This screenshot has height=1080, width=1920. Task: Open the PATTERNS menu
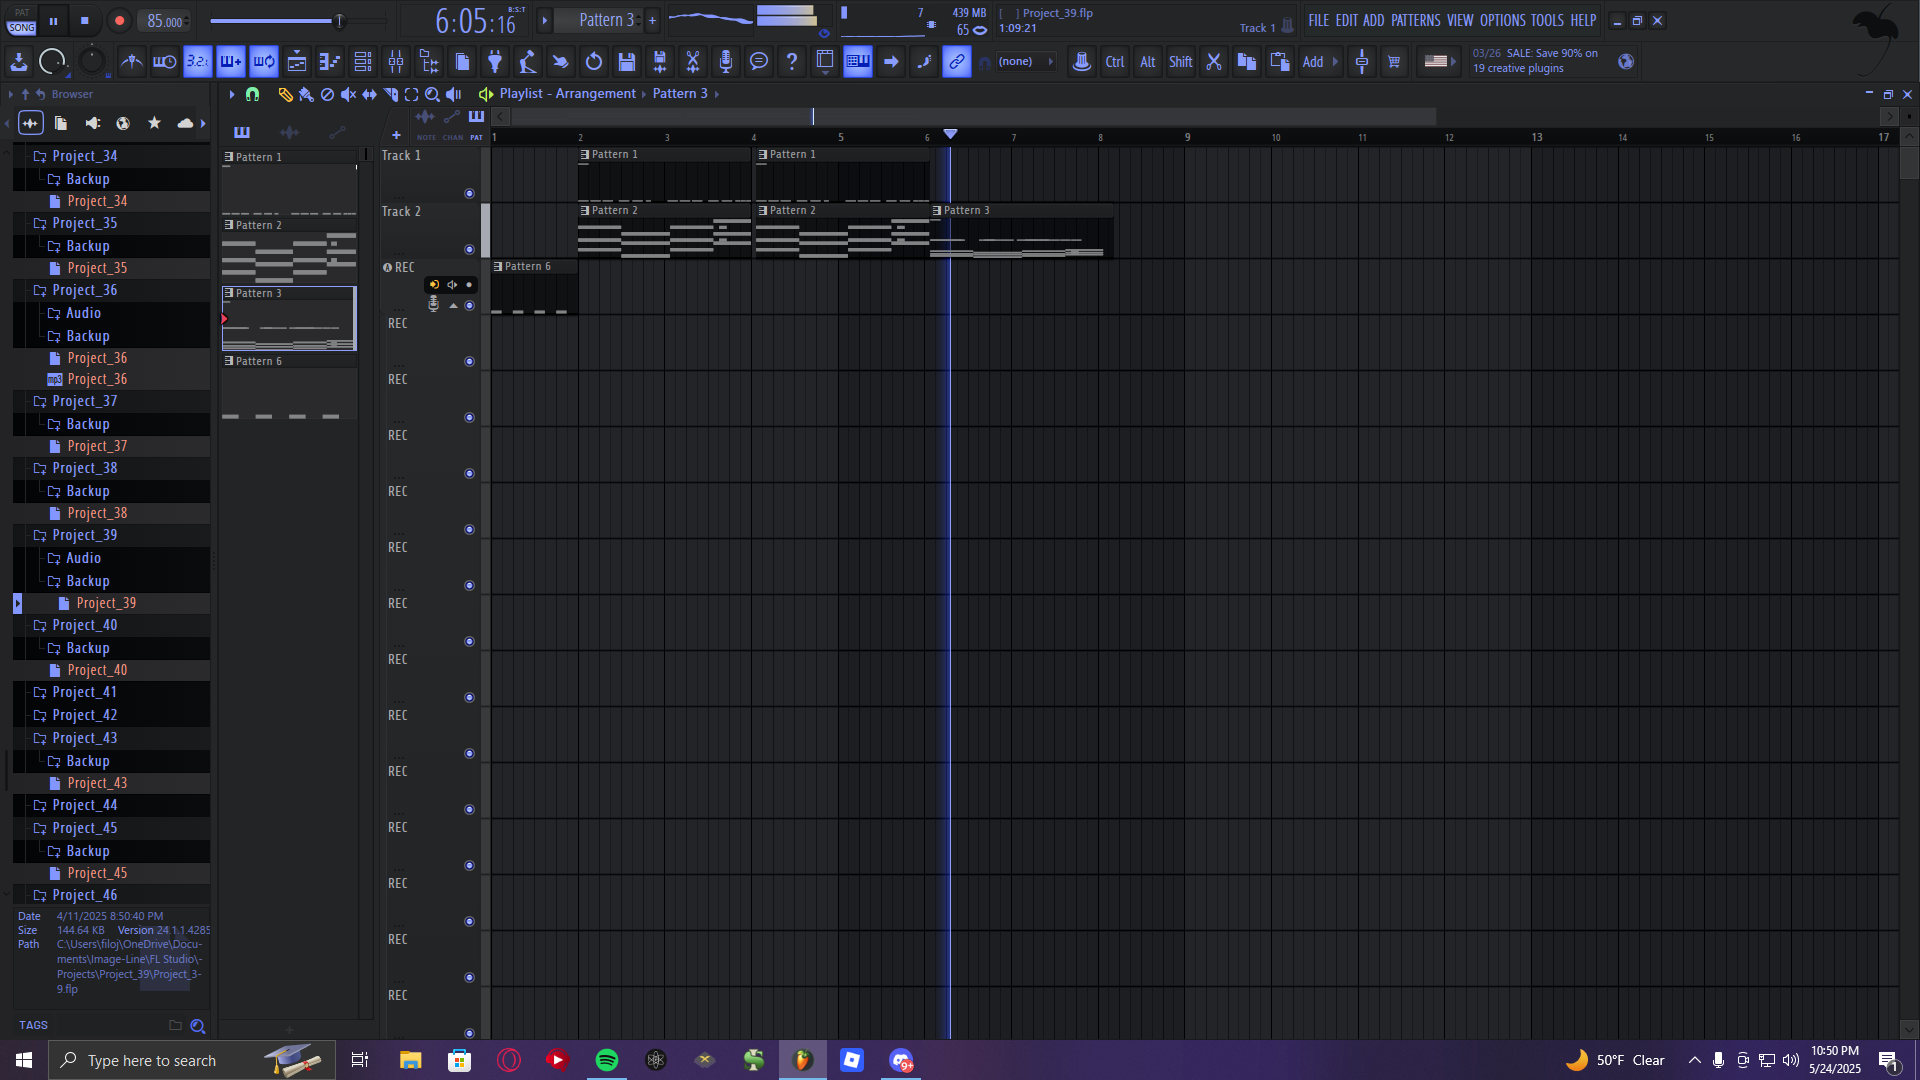tap(1415, 20)
